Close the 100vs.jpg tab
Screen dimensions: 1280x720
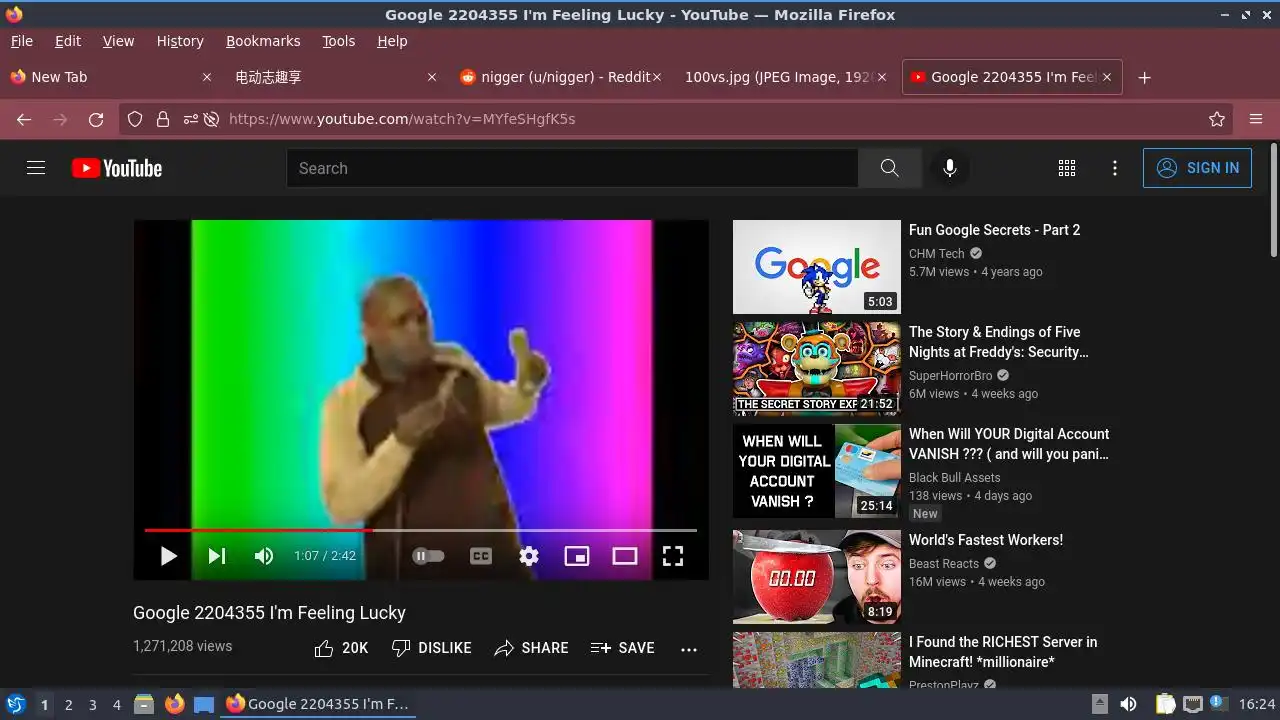tap(881, 77)
